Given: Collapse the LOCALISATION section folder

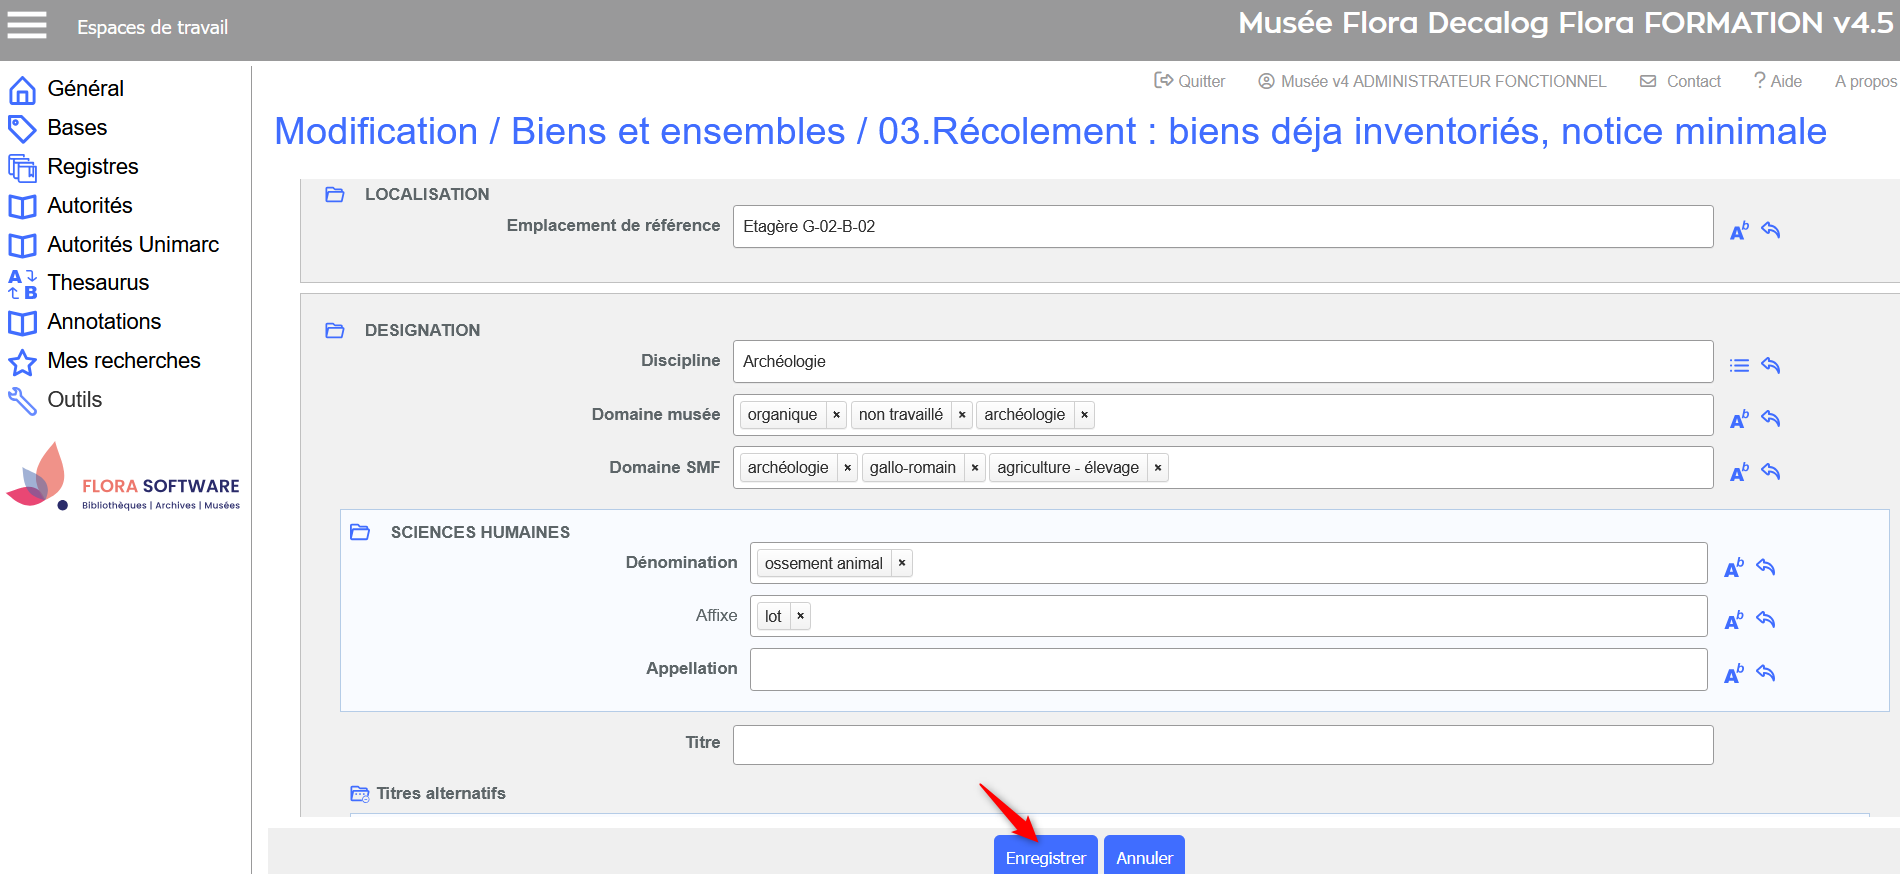Looking at the screenshot, I should [x=335, y=195].
